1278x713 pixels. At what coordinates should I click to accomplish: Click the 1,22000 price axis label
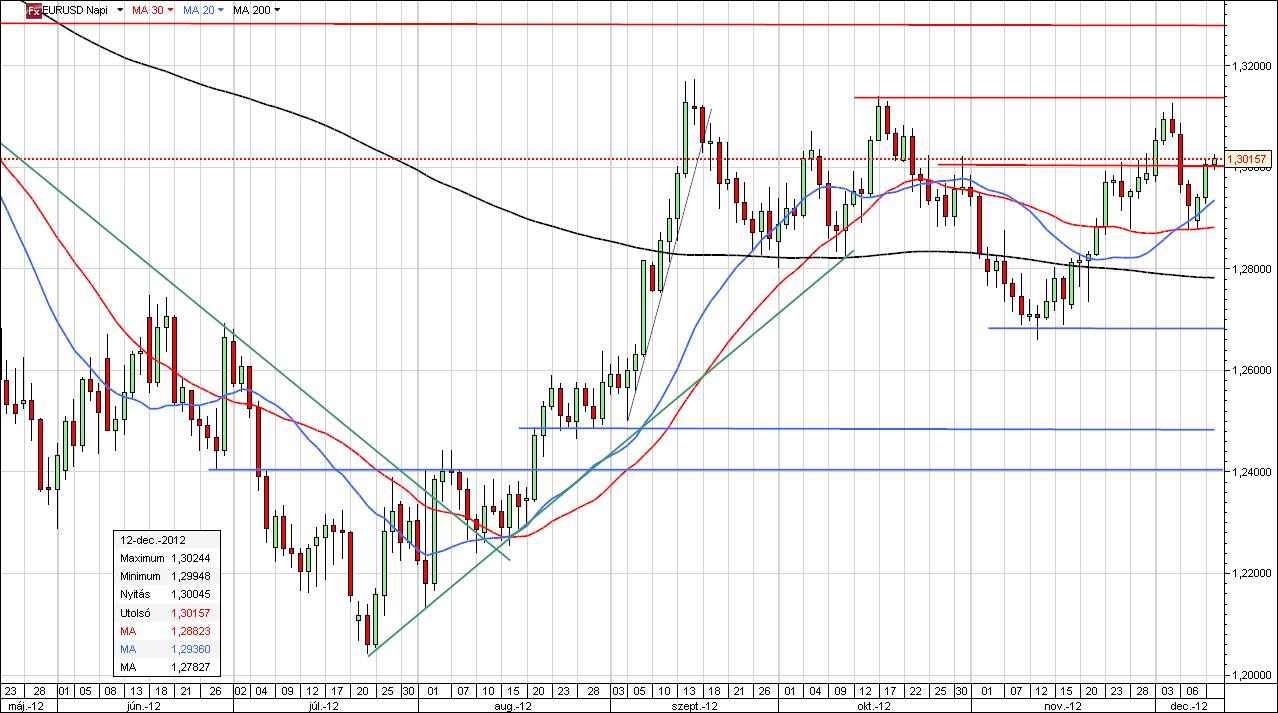pyautogui.click(x=1253, y=573)
